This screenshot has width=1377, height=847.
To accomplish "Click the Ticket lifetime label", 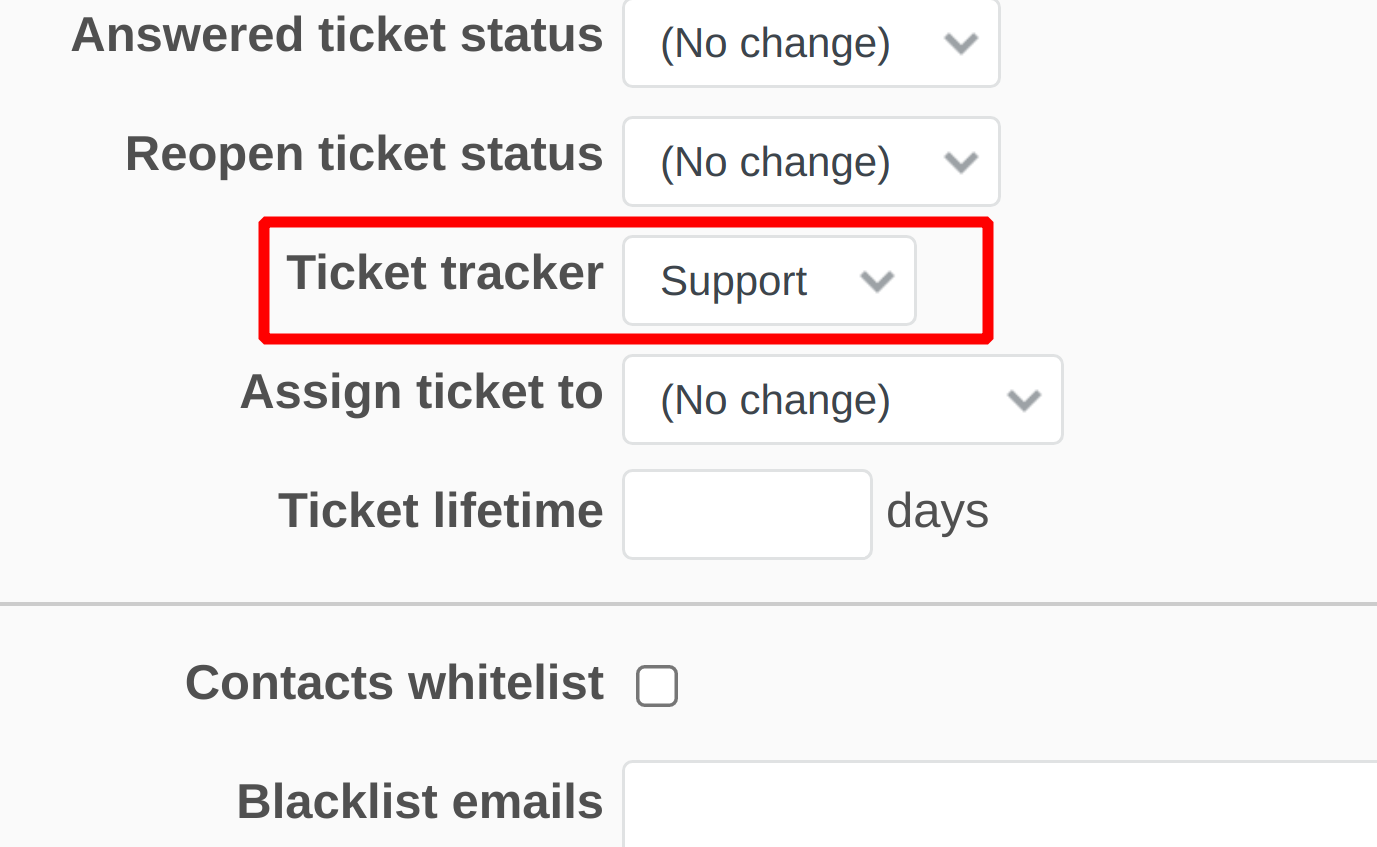I will pyautogui.click(x=440, y=510).
